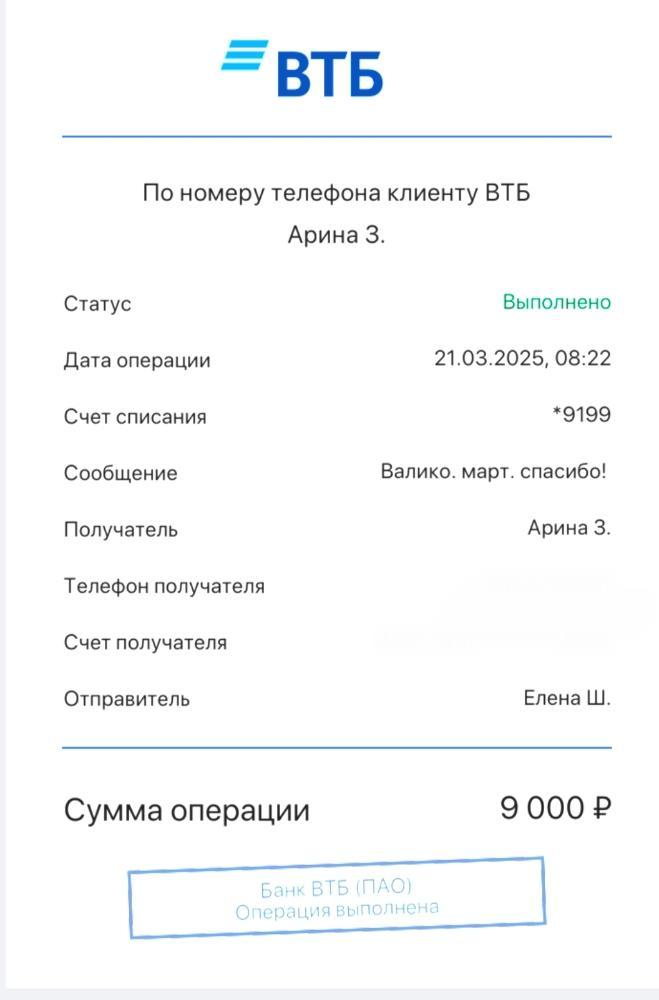Screen dimensions: 659x1000
Task: Select recipient name in Получатель row
Action: [x=569, y=528]
